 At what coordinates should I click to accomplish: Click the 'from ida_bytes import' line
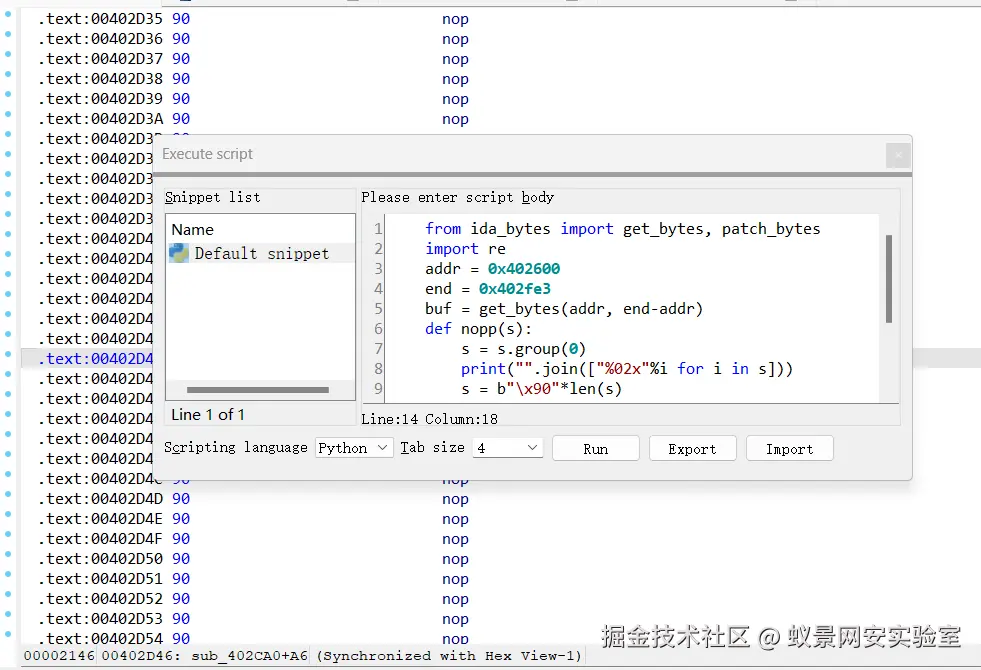tap(623, 229)
